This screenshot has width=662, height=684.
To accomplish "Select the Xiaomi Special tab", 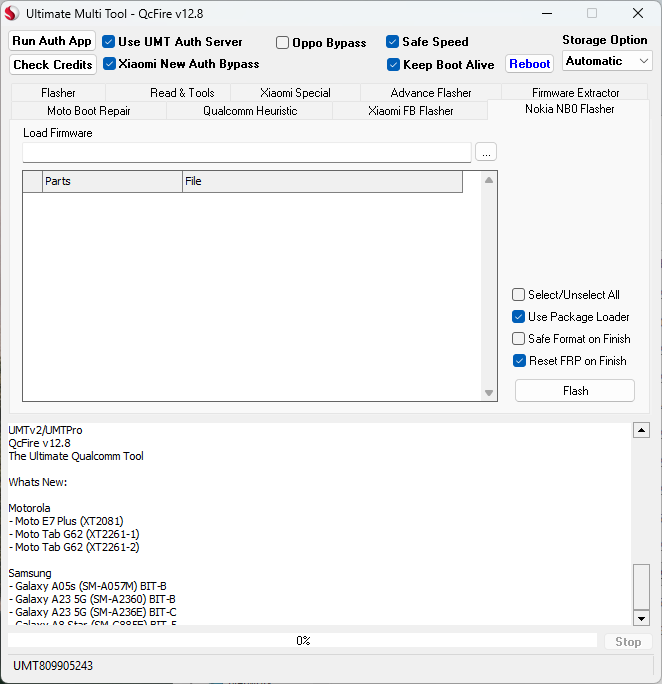I will click(295, 92).
